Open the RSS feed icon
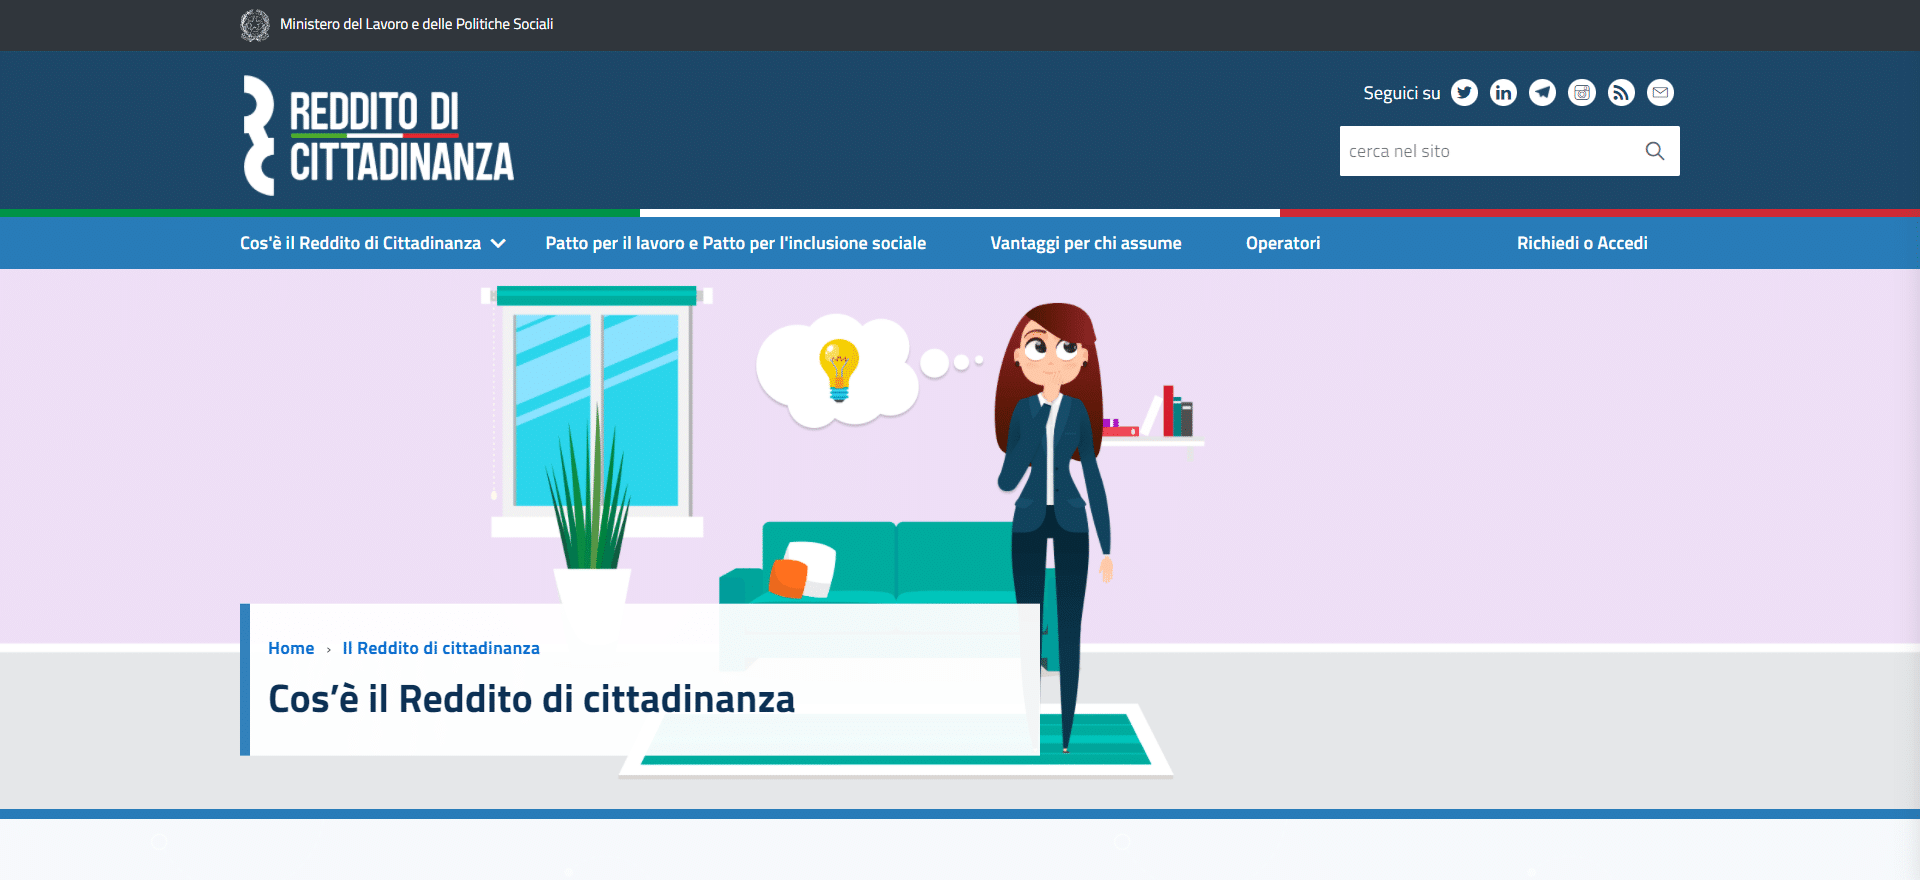Viewport: 1920px width, 880px height. click(1621, 93)
